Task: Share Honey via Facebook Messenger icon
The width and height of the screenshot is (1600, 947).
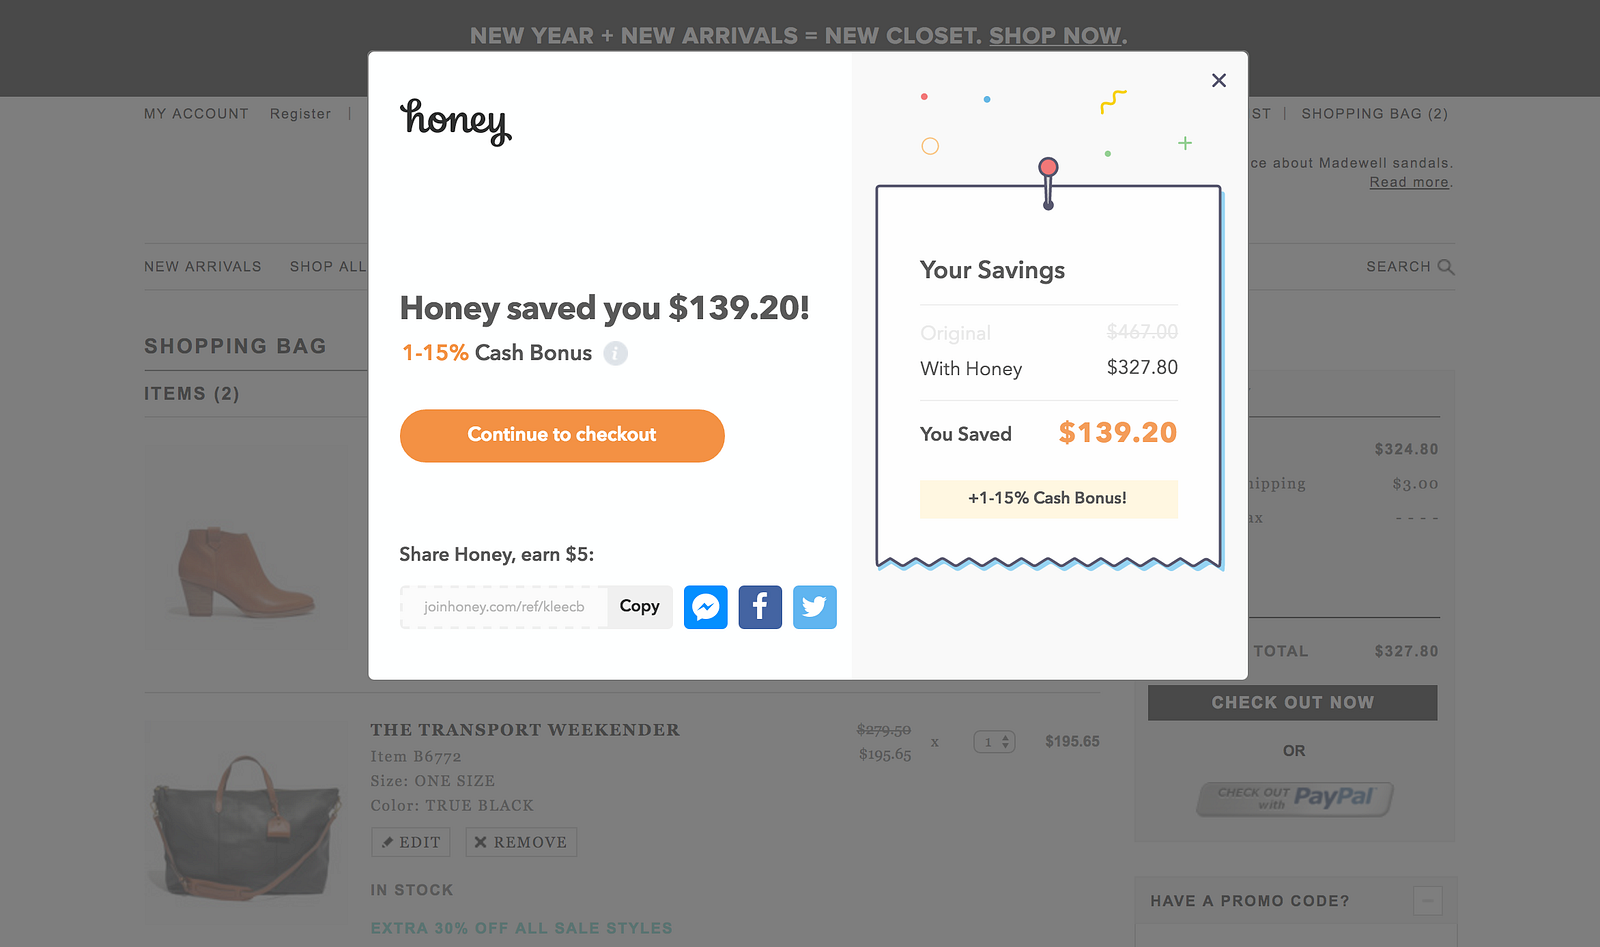Action: click(705, 607)
